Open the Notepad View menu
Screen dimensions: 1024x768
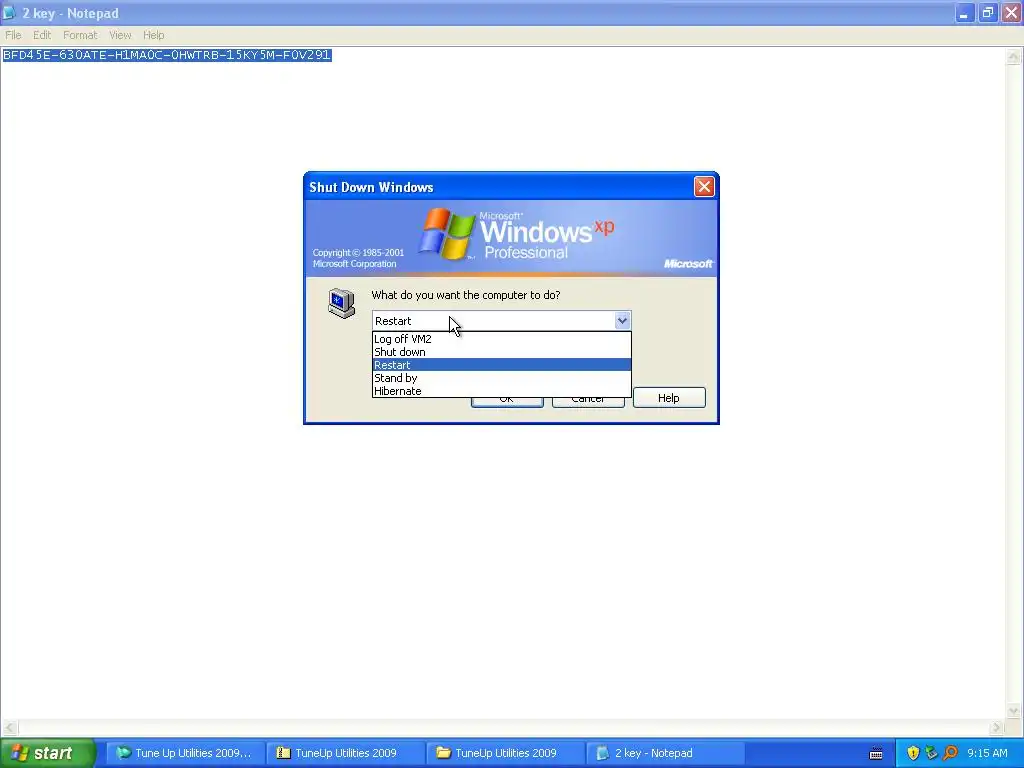pyautogui.click(x=120, y=35)
